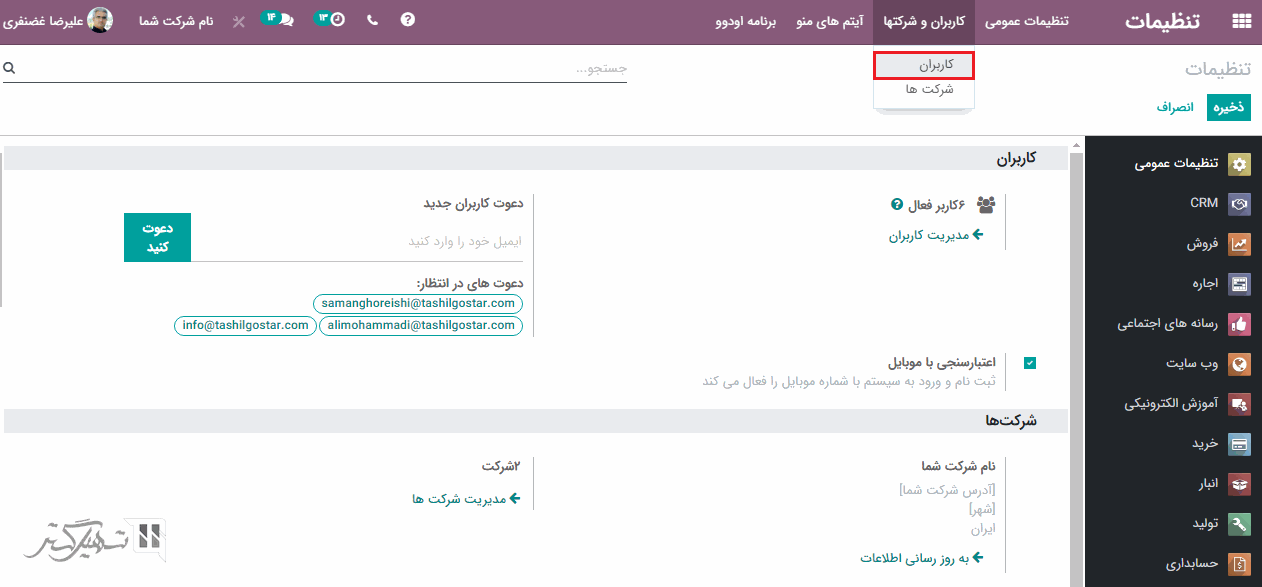The width and height of the screenshot is (1262, 587).
Task: Click the debug tools X icon in navbar
Action: [238, 21]
